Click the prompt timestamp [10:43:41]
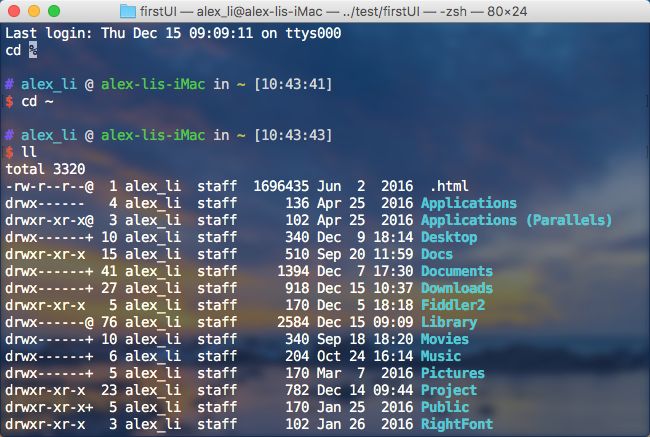The image size is (650, 437). click(x=293, y=84)
